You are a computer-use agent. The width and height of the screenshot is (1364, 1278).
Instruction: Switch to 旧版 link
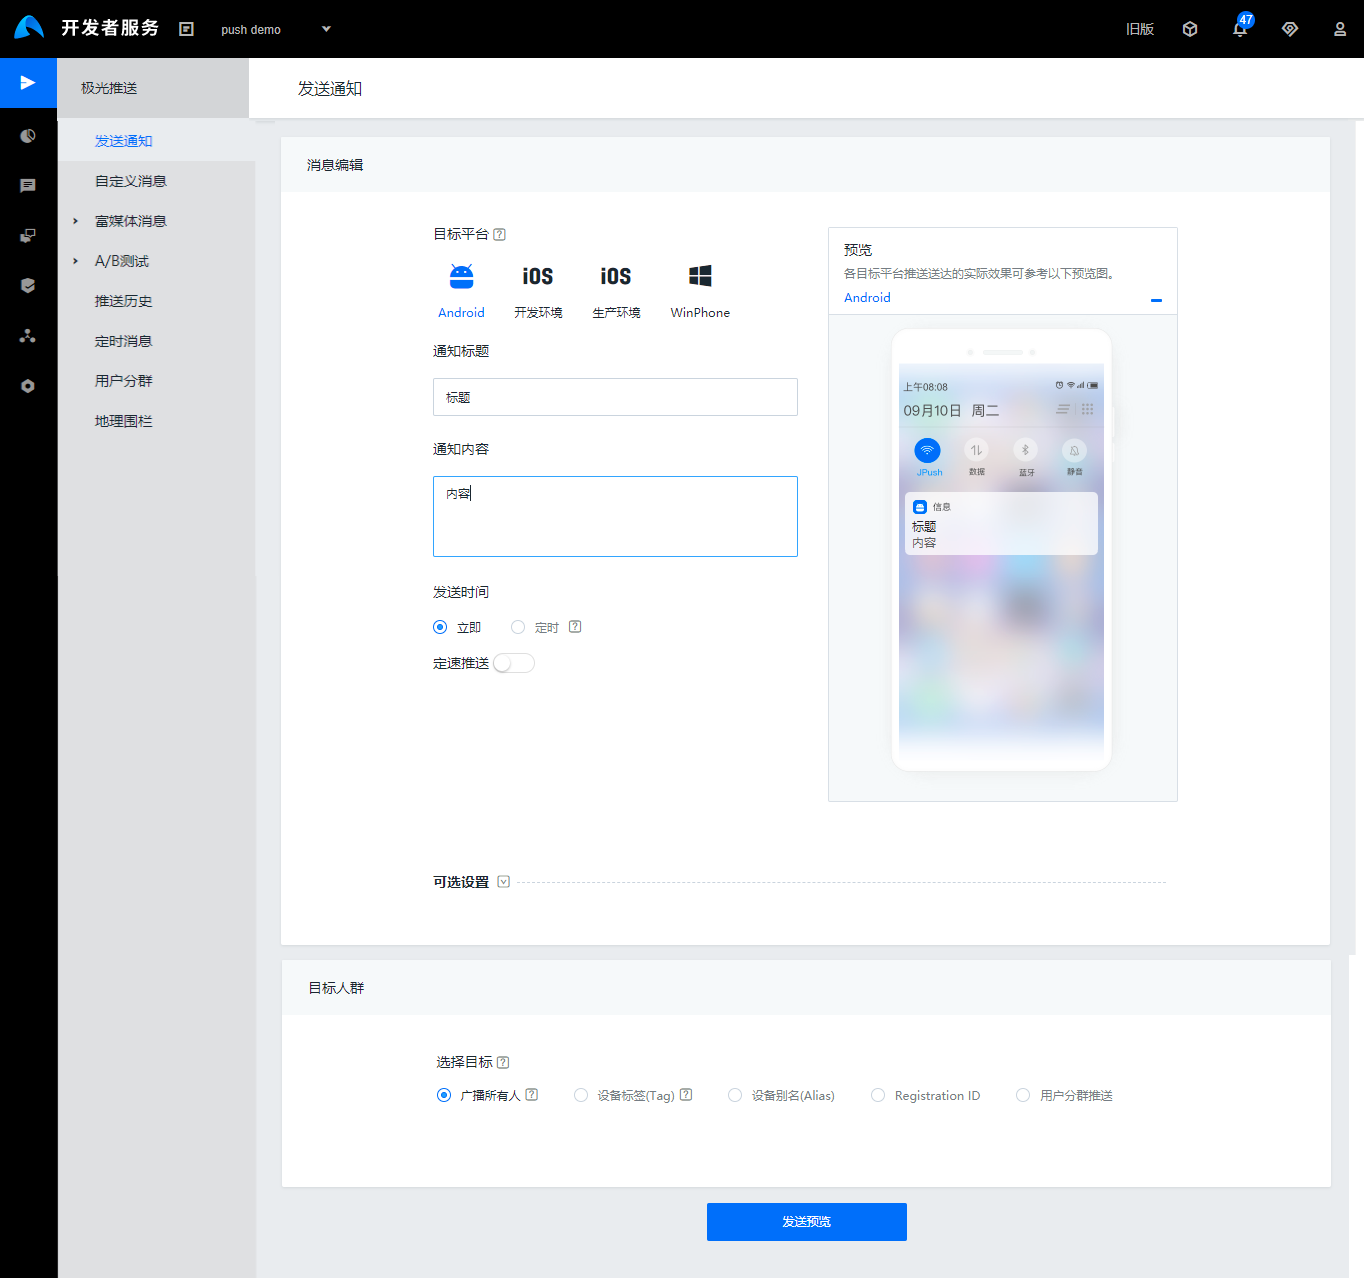point(1140,29)
